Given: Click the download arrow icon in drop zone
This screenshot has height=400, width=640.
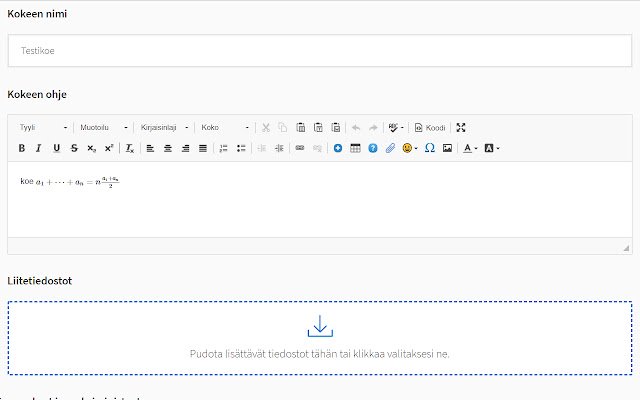Looking at the screenshot, I should point(320,326).
